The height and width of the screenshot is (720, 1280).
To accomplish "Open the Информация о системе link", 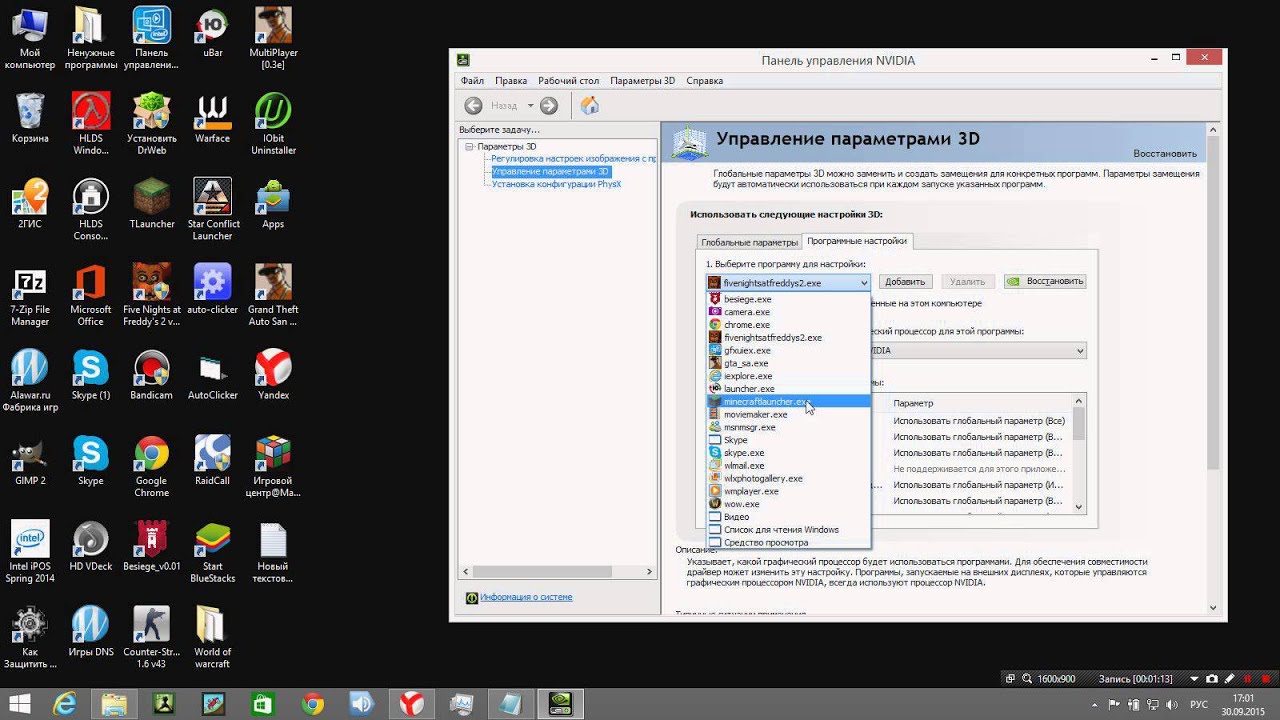I will [x=526, y=597].
